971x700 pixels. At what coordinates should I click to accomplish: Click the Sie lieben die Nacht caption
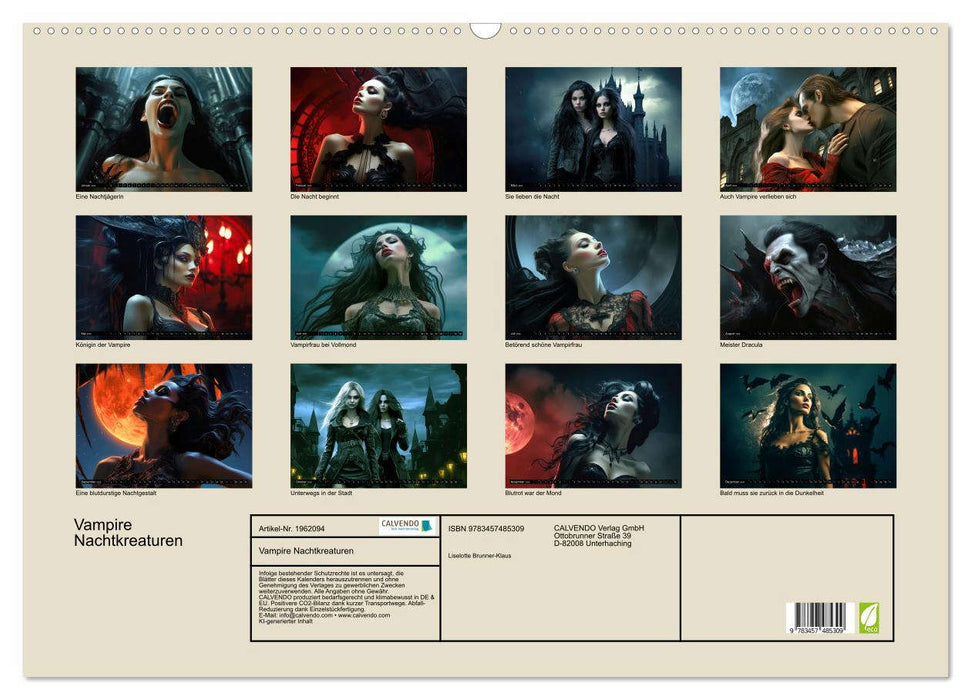click(532, 197)
